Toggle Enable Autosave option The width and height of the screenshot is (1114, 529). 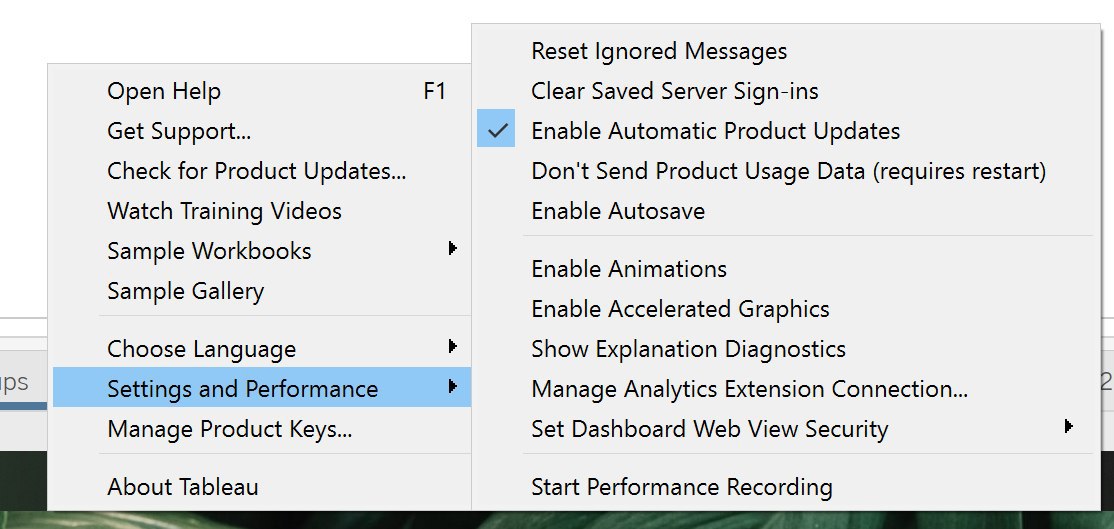pos(786,211)
